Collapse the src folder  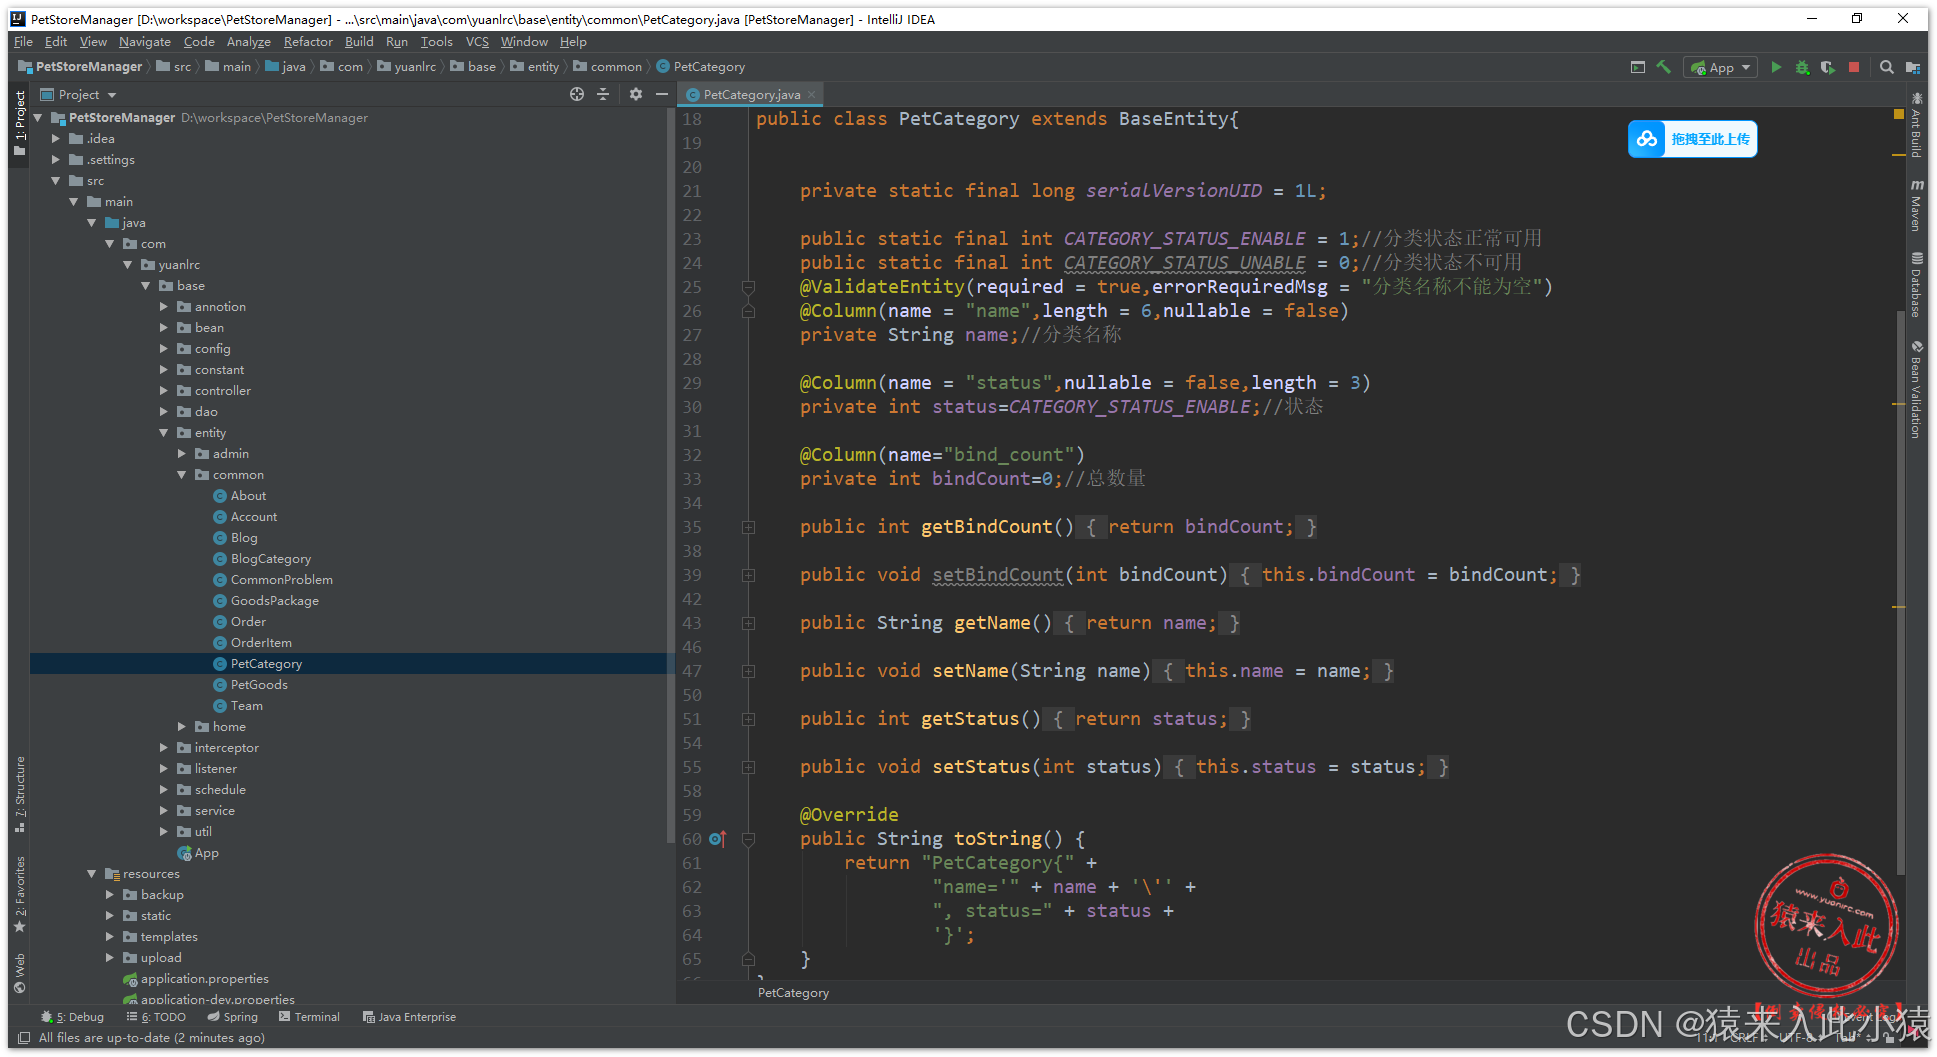click(x=56, y=181)
